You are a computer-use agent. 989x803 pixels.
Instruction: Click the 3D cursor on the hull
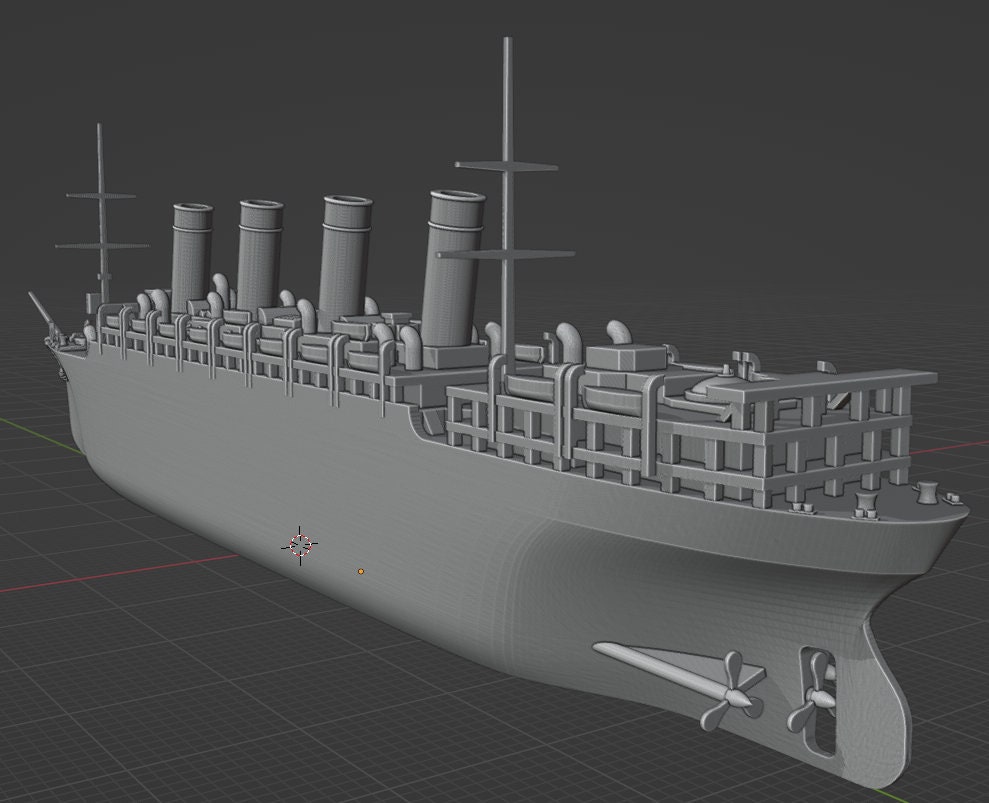[299, 543]
